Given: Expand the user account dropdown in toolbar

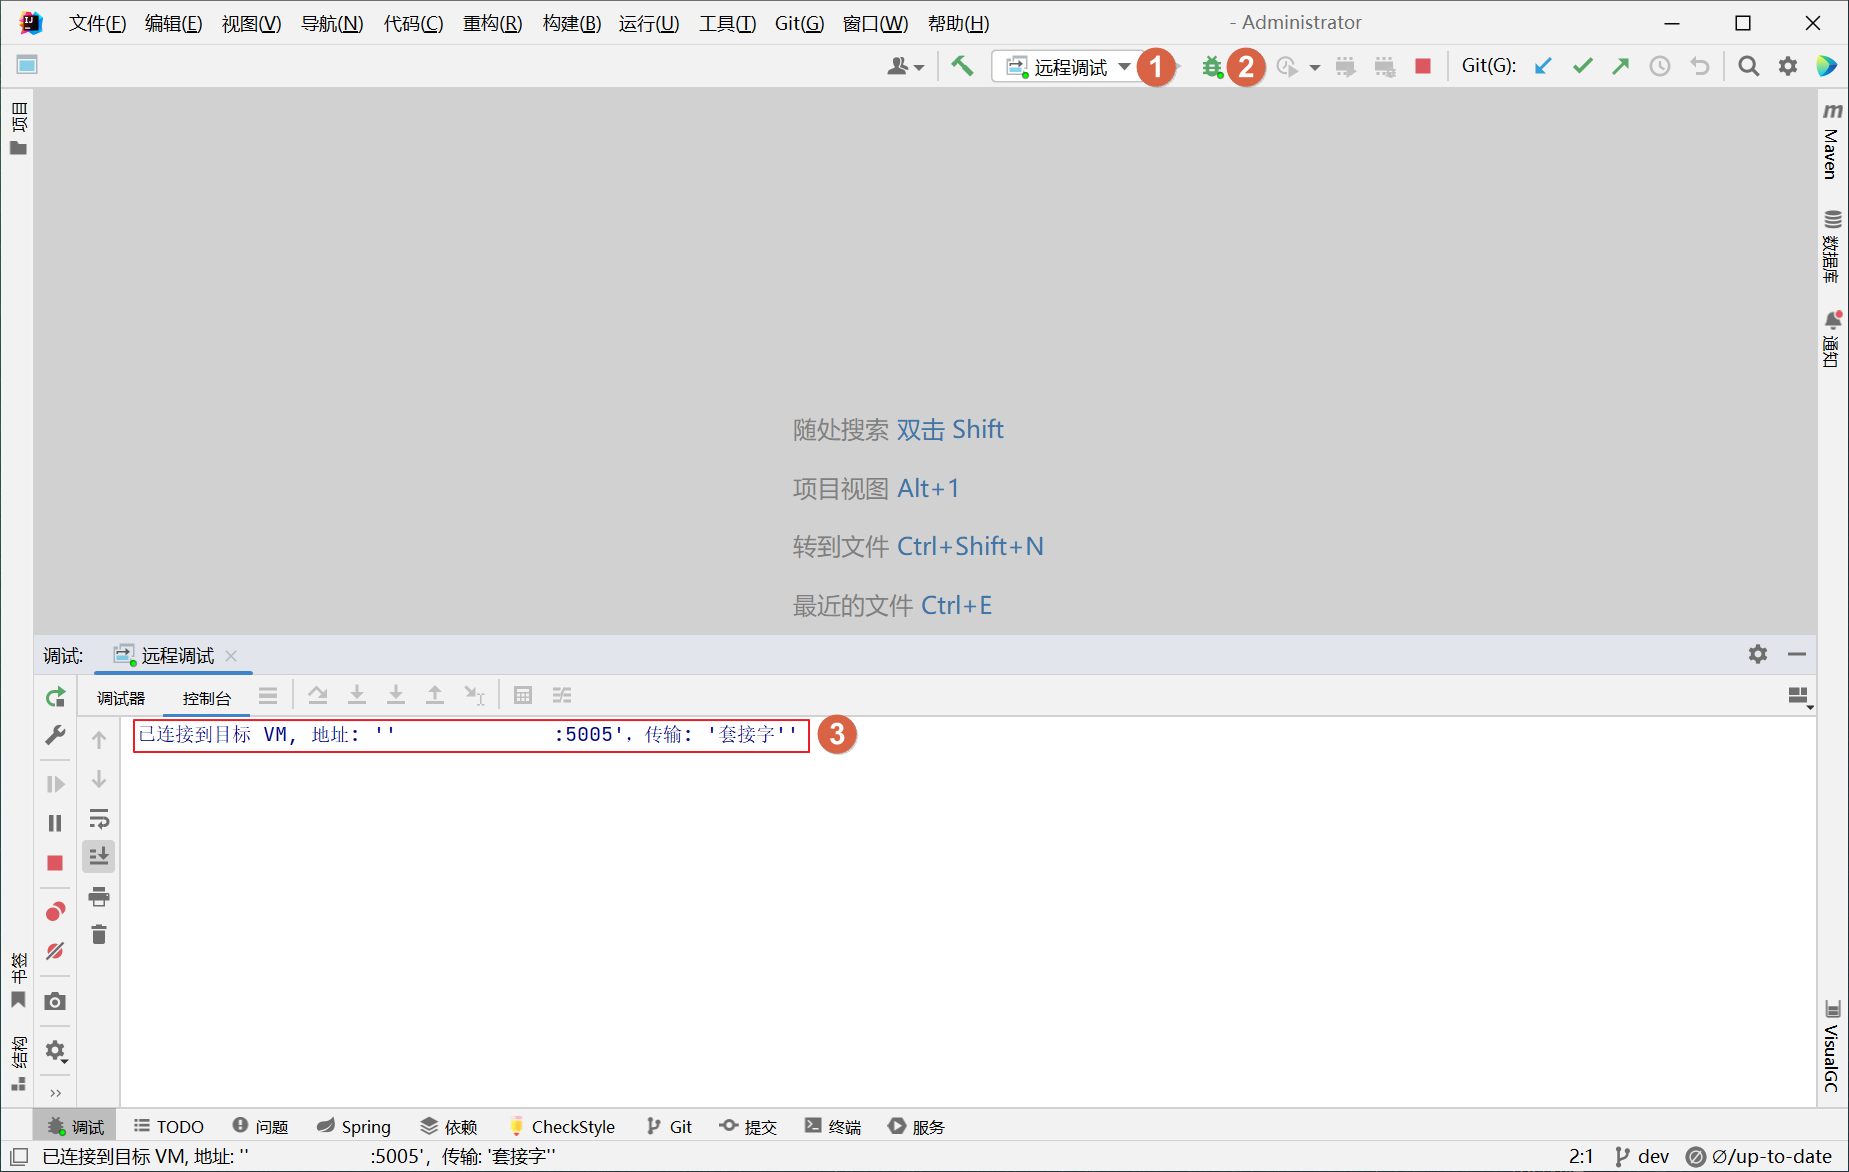Looking at the screenshot, I should click(905, 67).
